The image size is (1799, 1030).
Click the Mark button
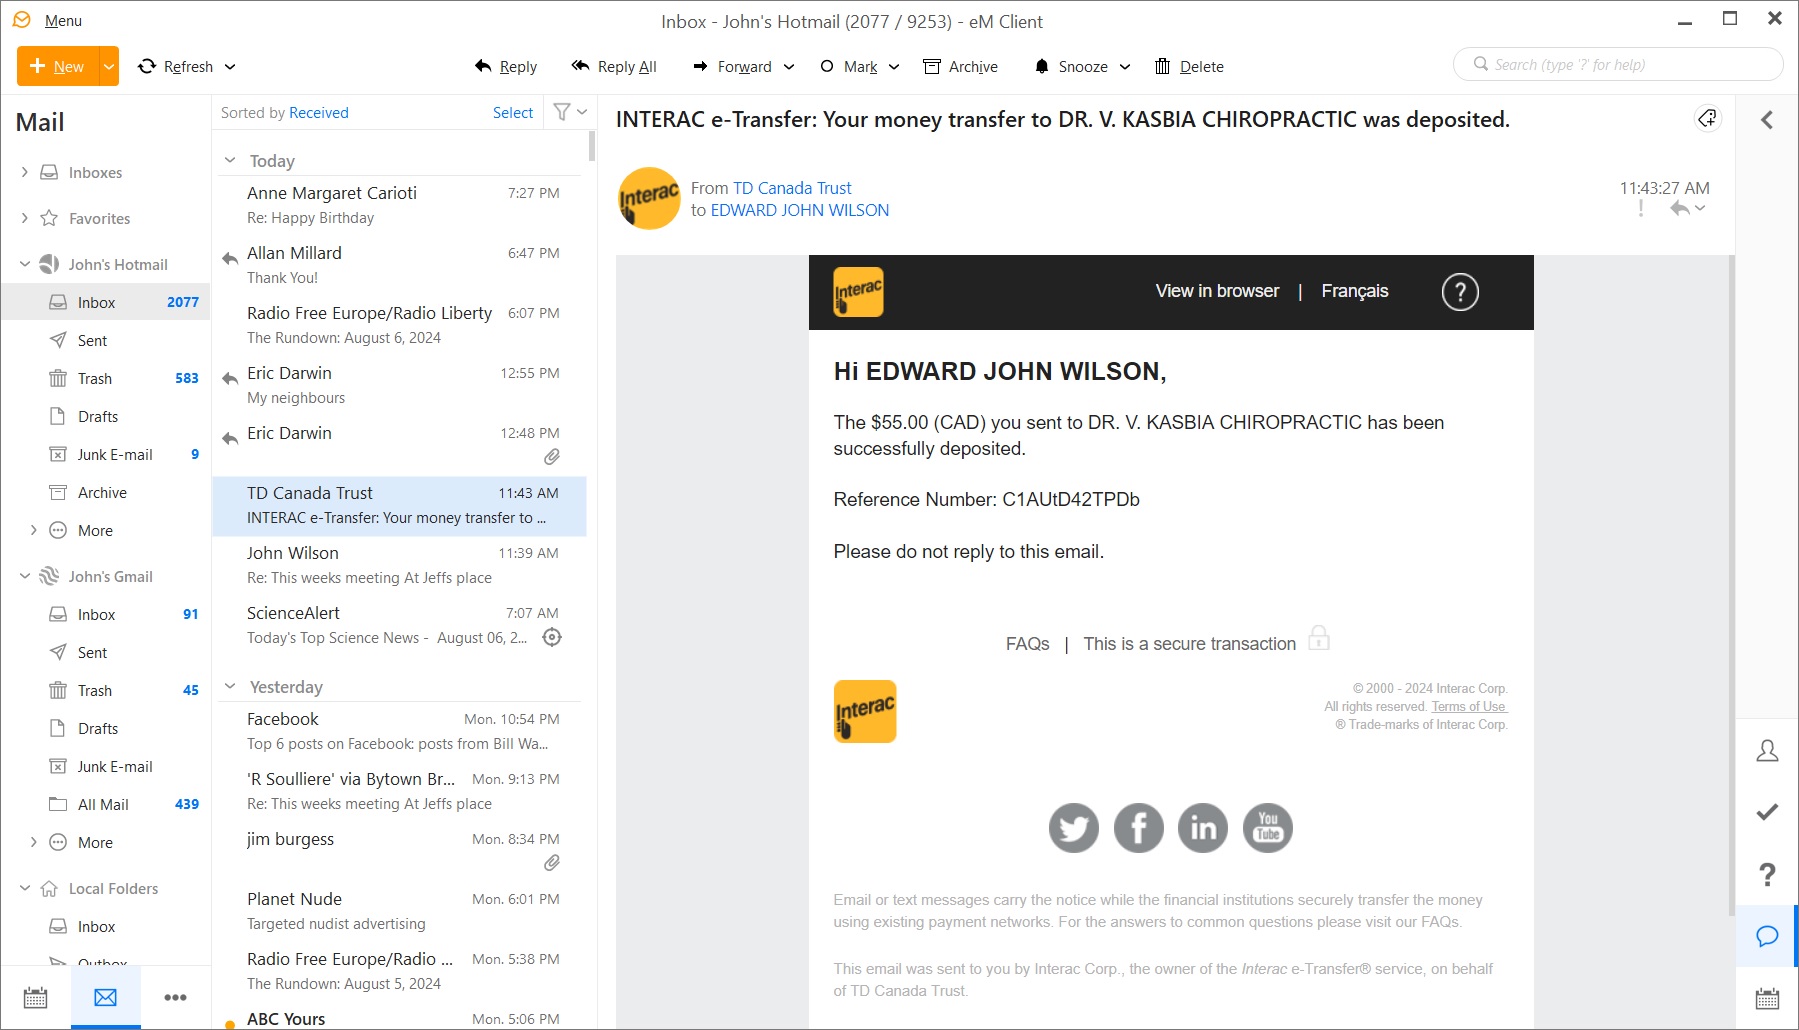849,66
